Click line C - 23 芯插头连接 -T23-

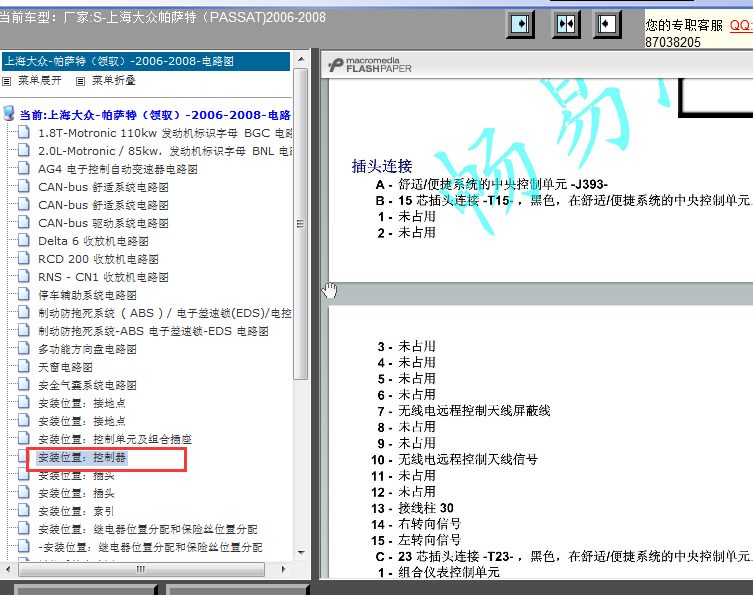coord(564,557)
